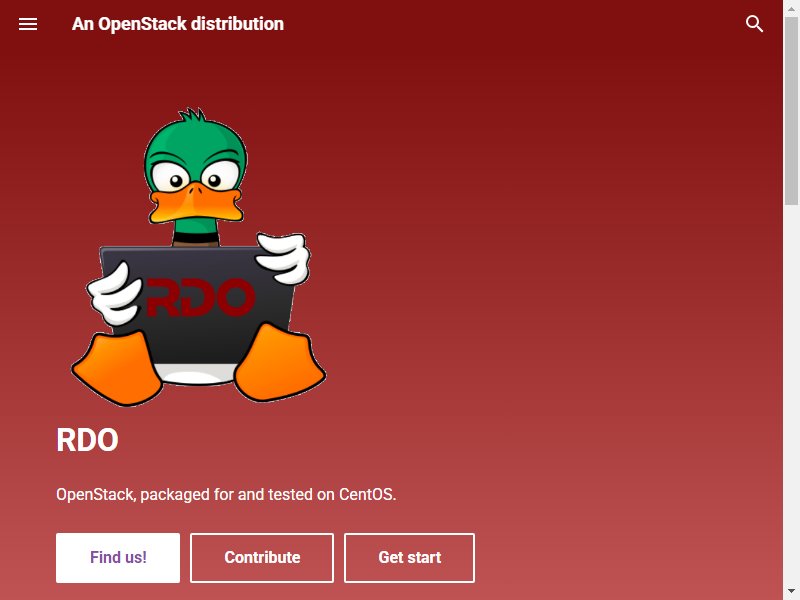Click the white gloved hand on laptop's left
The image size is (800, 600).
click(x=115, y=294)
